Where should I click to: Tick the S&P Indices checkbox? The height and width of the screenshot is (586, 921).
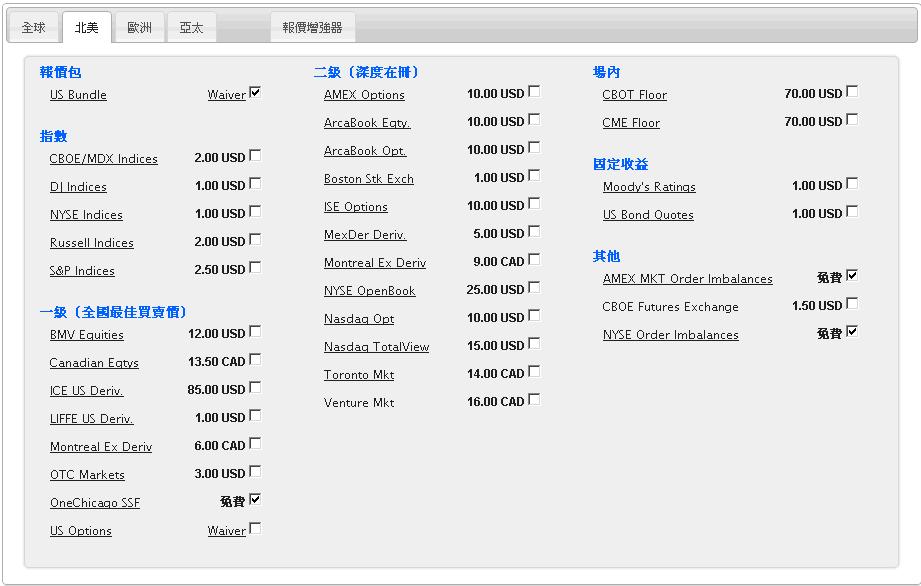click(255, 268)
